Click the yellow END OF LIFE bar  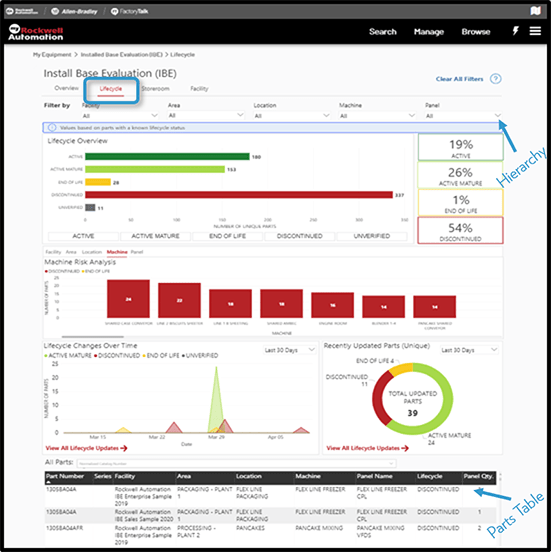pos(98,182)
